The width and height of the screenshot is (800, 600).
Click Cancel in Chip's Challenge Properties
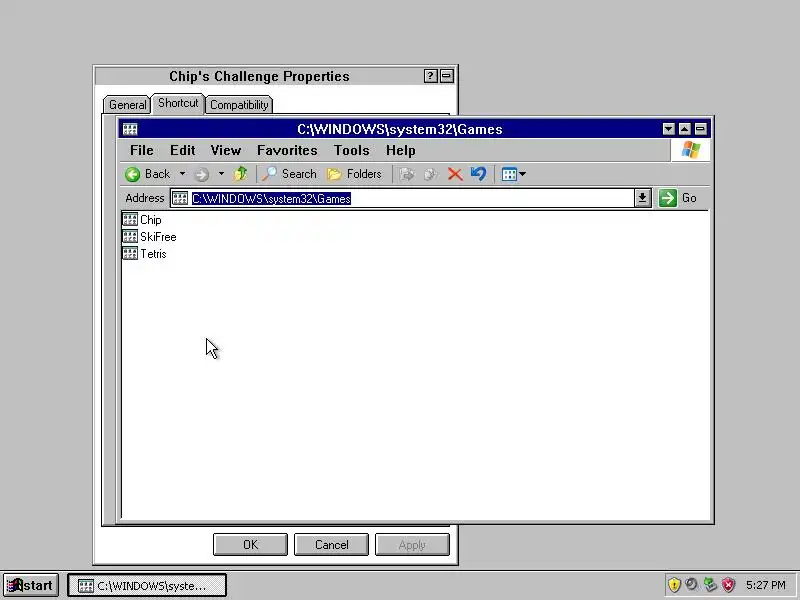[331, 544]
